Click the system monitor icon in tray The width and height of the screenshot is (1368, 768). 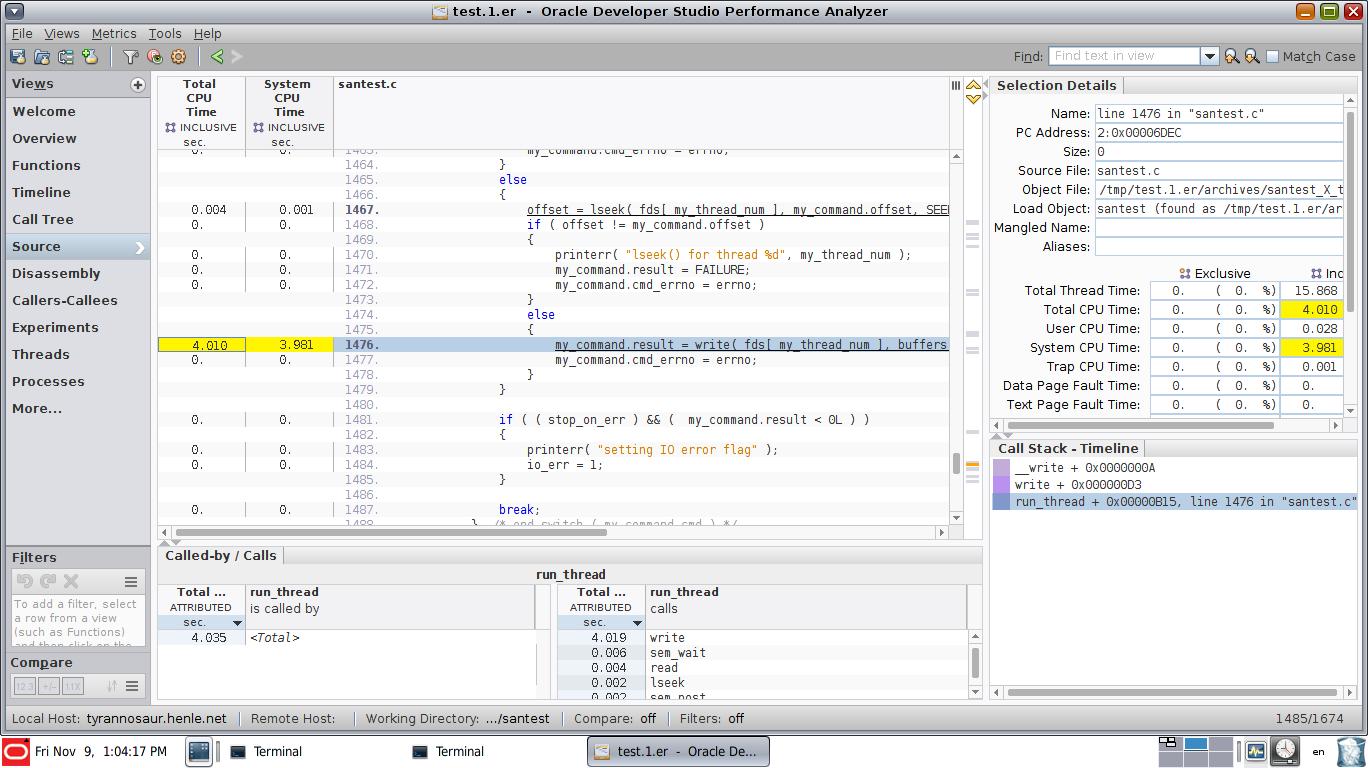pos(1256,750)
